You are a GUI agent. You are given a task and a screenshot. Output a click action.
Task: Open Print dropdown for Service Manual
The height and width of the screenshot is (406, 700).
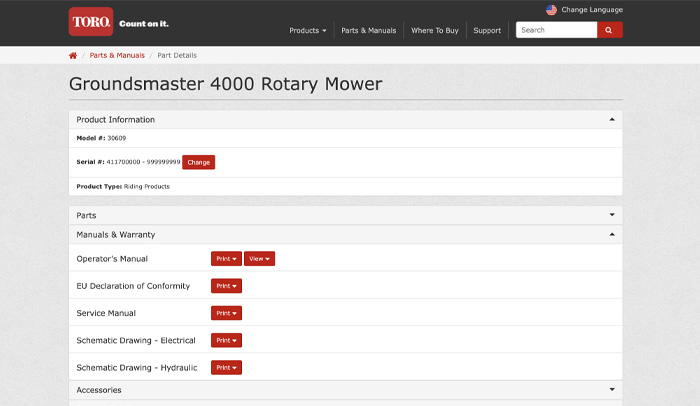point(226,313)
